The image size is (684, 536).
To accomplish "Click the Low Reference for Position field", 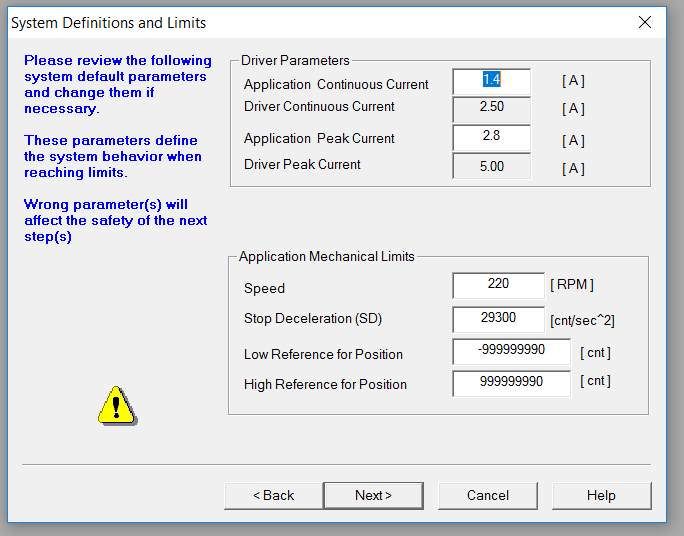I will tap(511, 352).
